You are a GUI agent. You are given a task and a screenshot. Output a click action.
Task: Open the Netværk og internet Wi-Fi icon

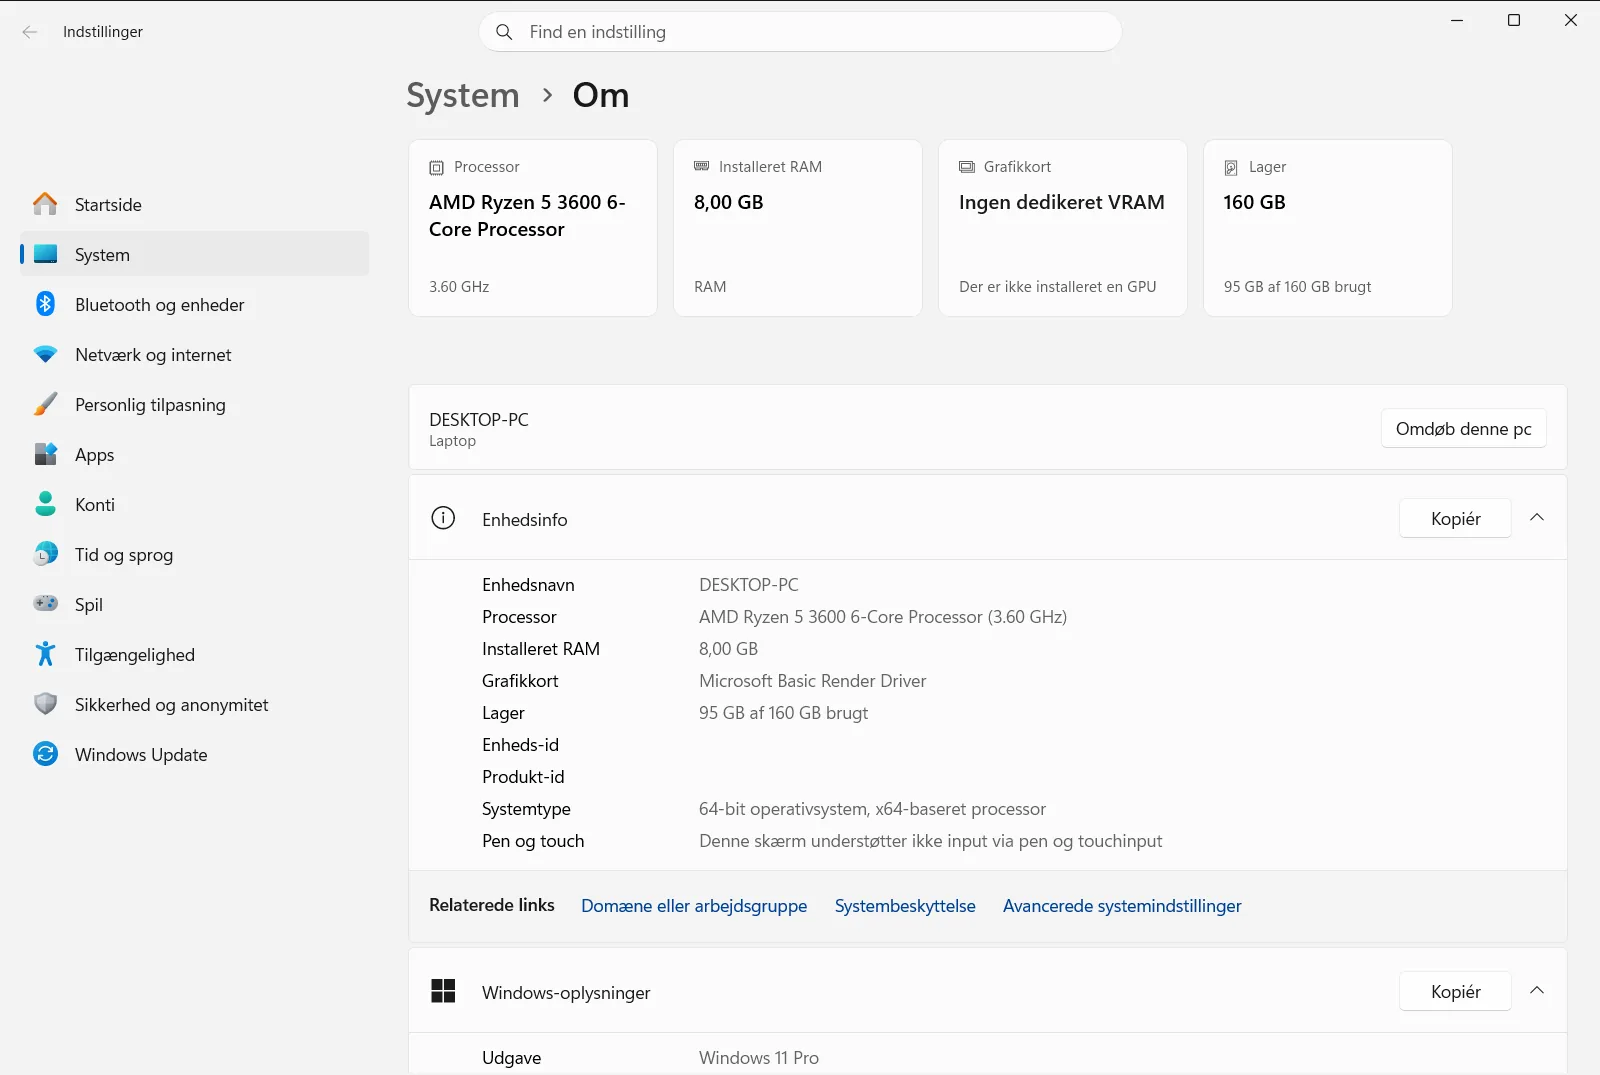pos(45,354)
